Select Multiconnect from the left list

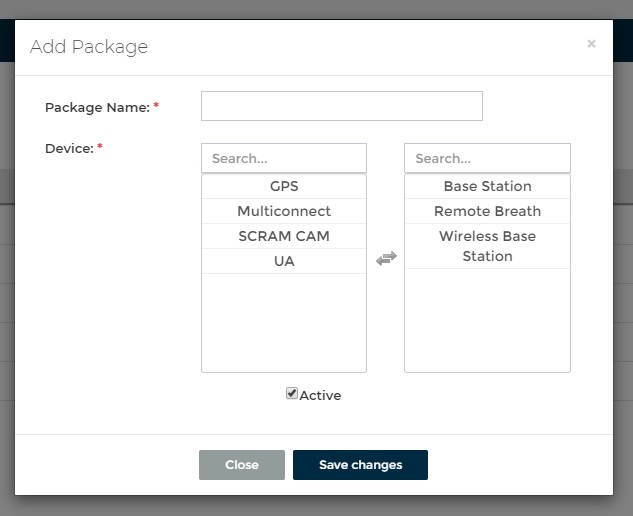tap(284, 211)
